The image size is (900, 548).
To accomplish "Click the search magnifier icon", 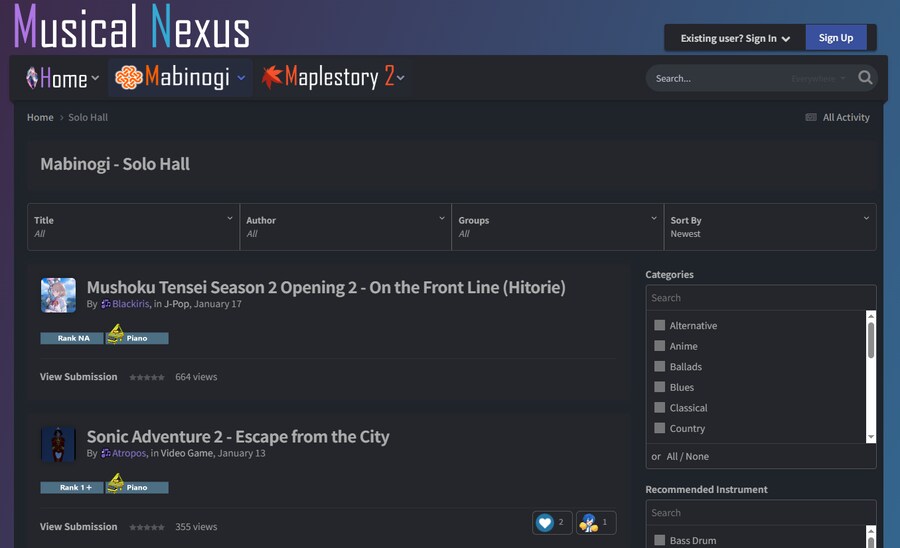I will pos(865,77).
